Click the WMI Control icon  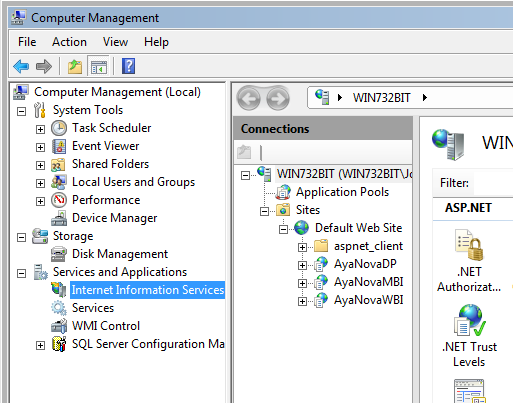pos(59,326)
